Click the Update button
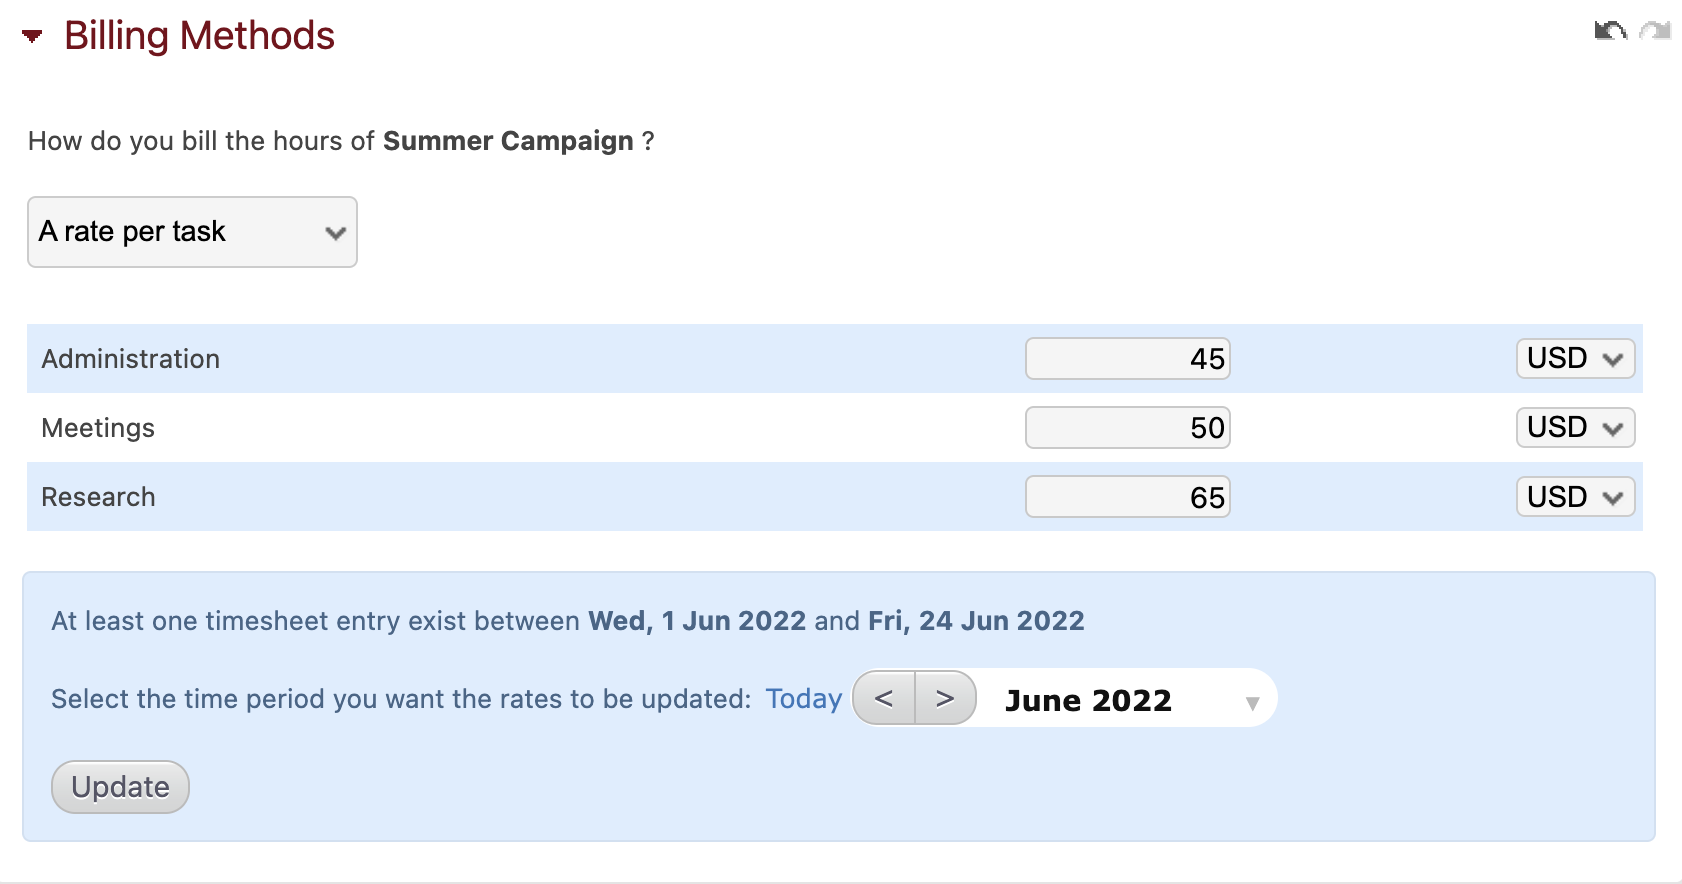The image size is (1682, 884). 120,787
